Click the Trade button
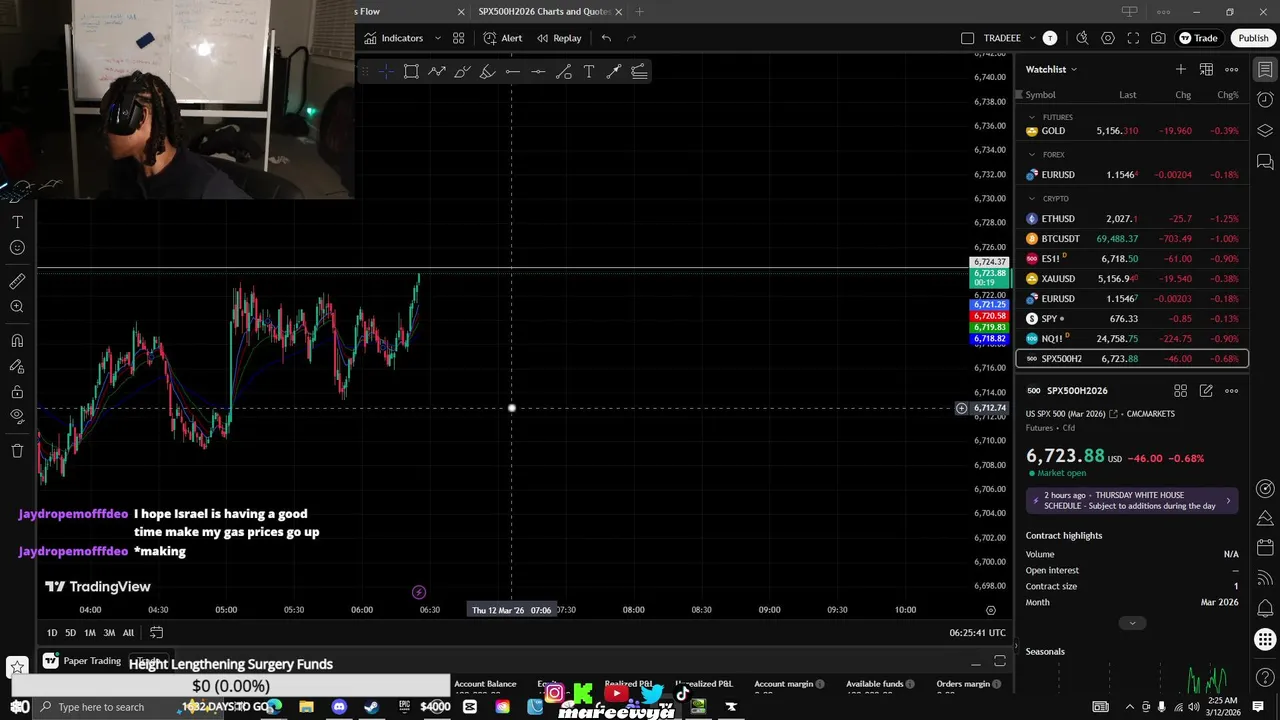 coord(1197,38)
